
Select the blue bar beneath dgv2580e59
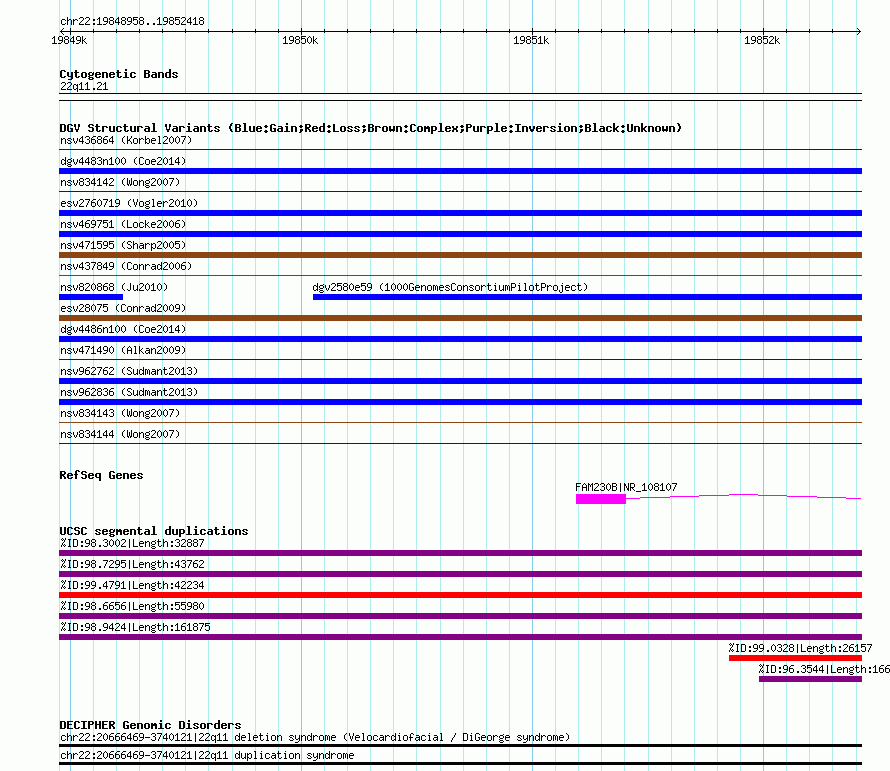click(587, 297)
